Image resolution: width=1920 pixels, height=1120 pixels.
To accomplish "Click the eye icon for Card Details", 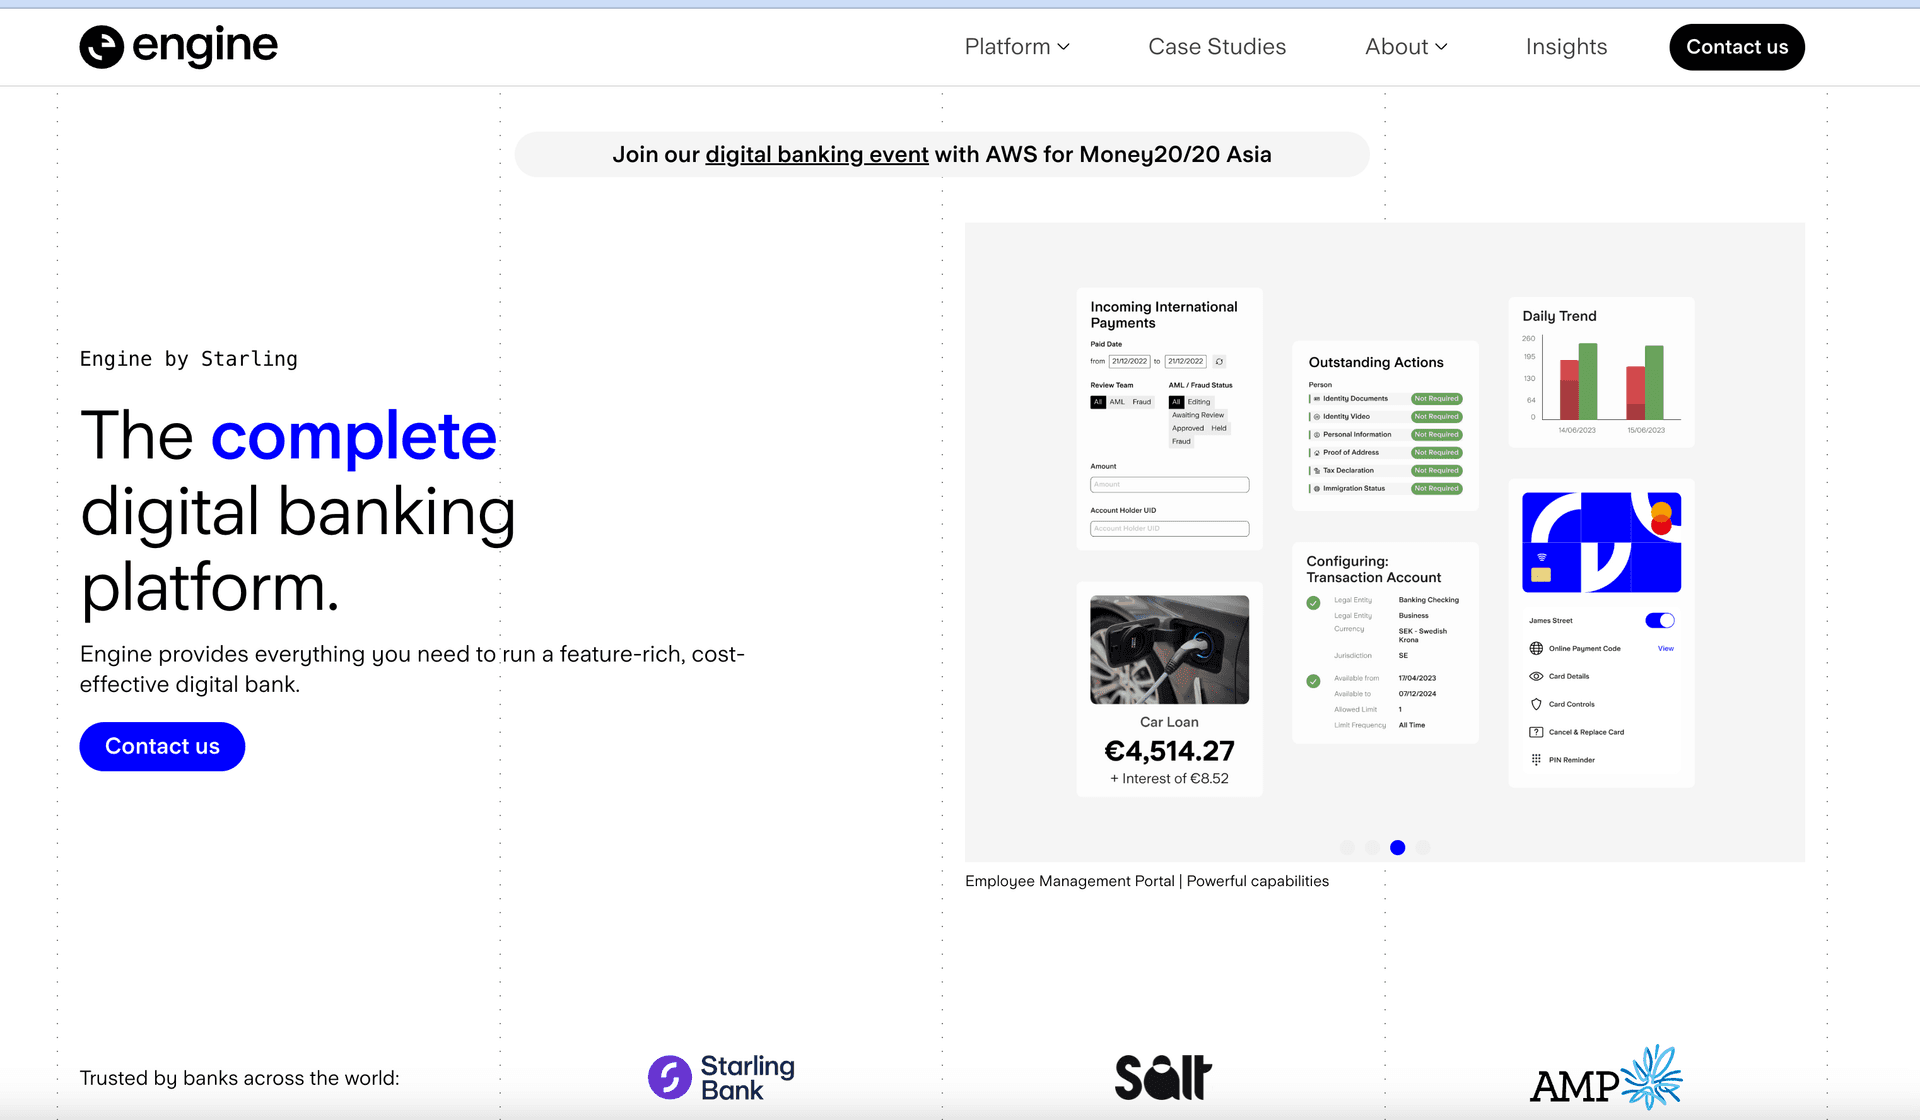I will click(x=1536, y=676).
